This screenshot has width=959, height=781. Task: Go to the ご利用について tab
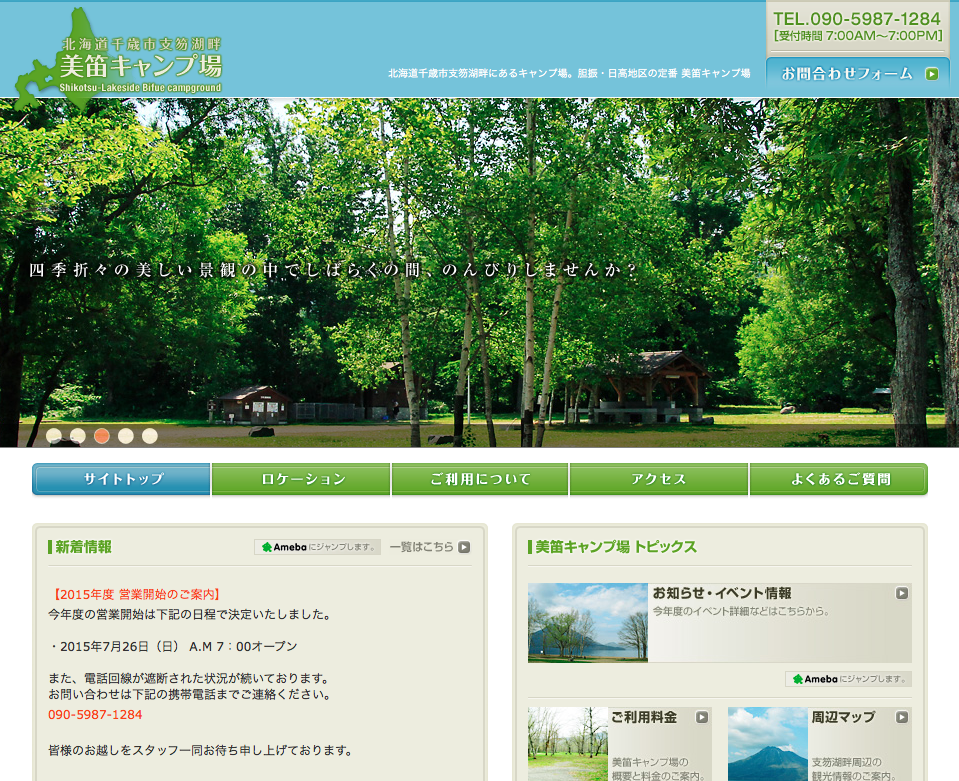480,479
